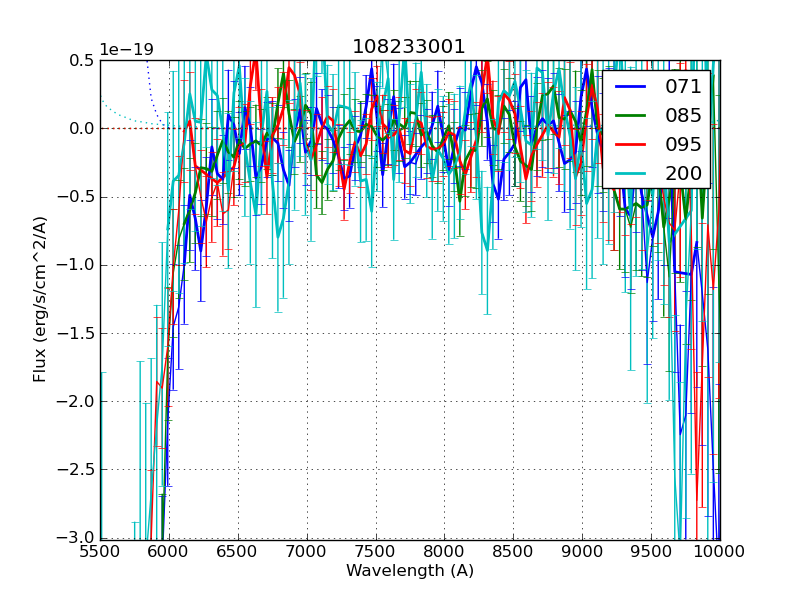Click the 0.0 tick on the y-axis
Screen dimensions: 800x600
tap(80, 128)
